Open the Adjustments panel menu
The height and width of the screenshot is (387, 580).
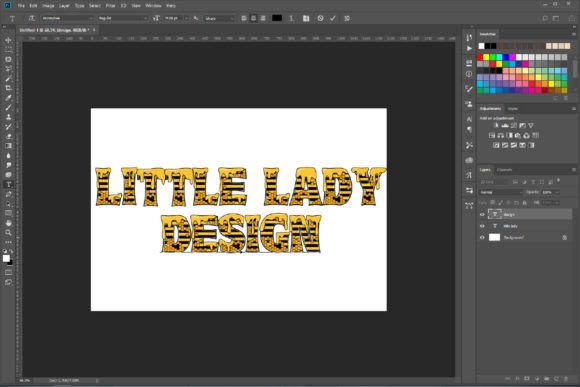pos(574,109)
